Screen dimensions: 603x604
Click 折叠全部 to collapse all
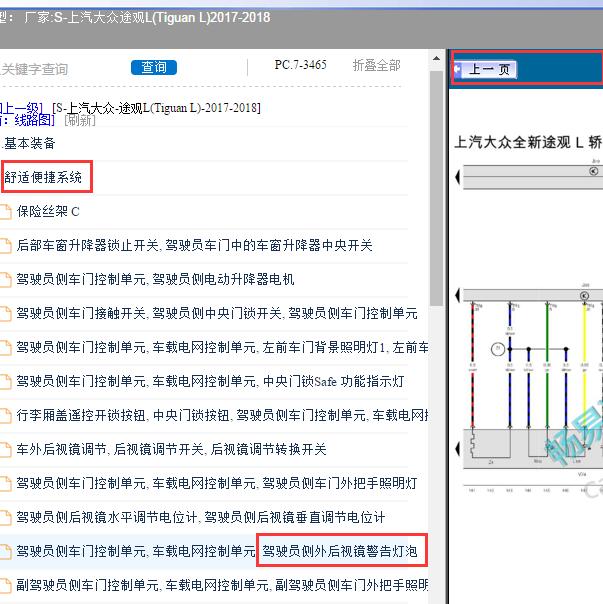click(x=376, y=65)
